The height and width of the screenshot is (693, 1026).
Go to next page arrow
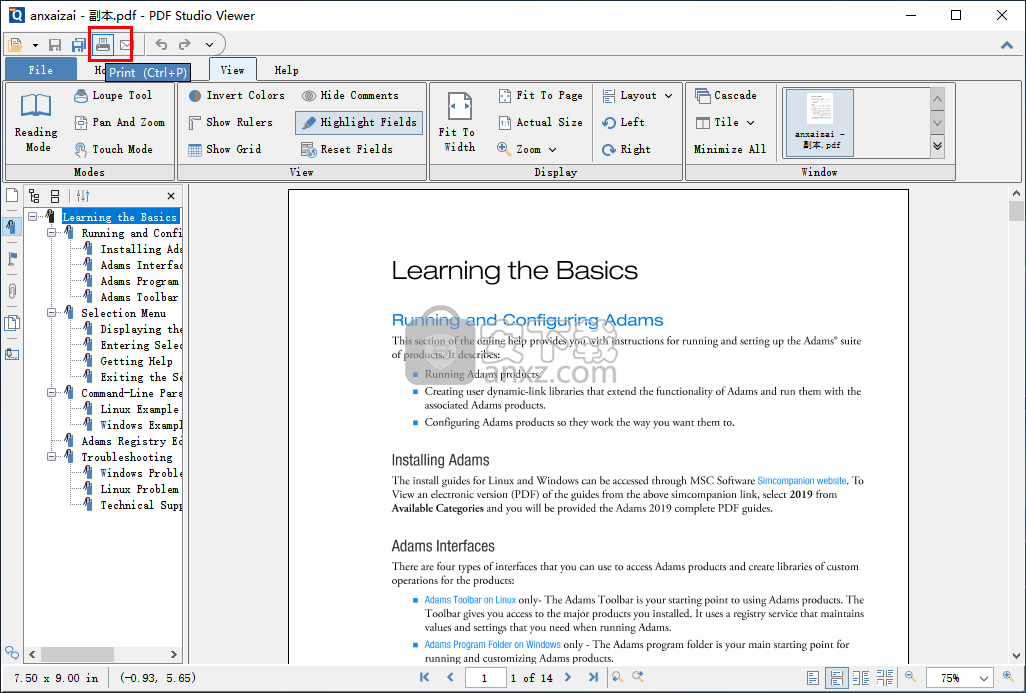[568, 677]
